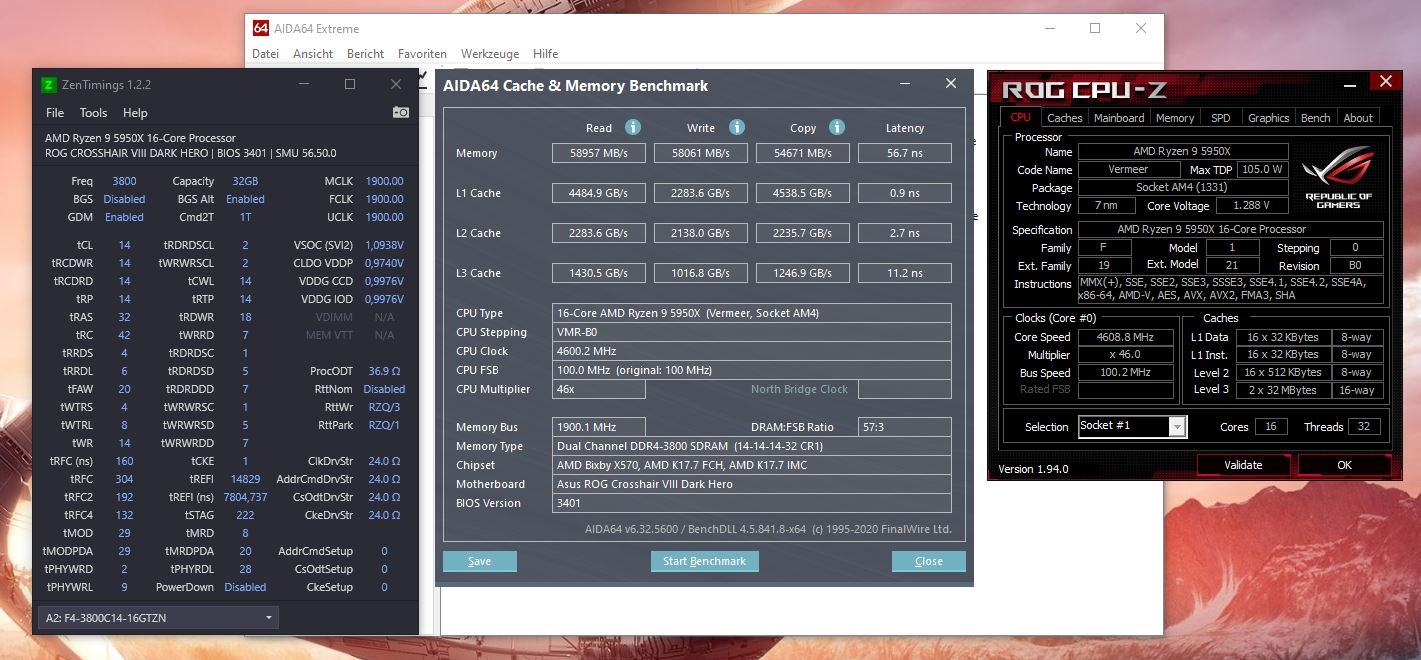Click the L3 Cache Latency value 11.2 ns
The image size is (1421, 660).
pyautogui.click(x=904, y=273)
